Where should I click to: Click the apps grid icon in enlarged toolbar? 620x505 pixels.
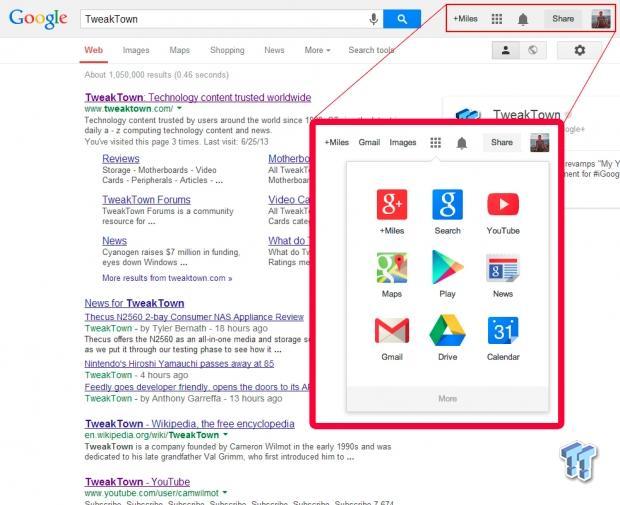(x=435, y=143)
